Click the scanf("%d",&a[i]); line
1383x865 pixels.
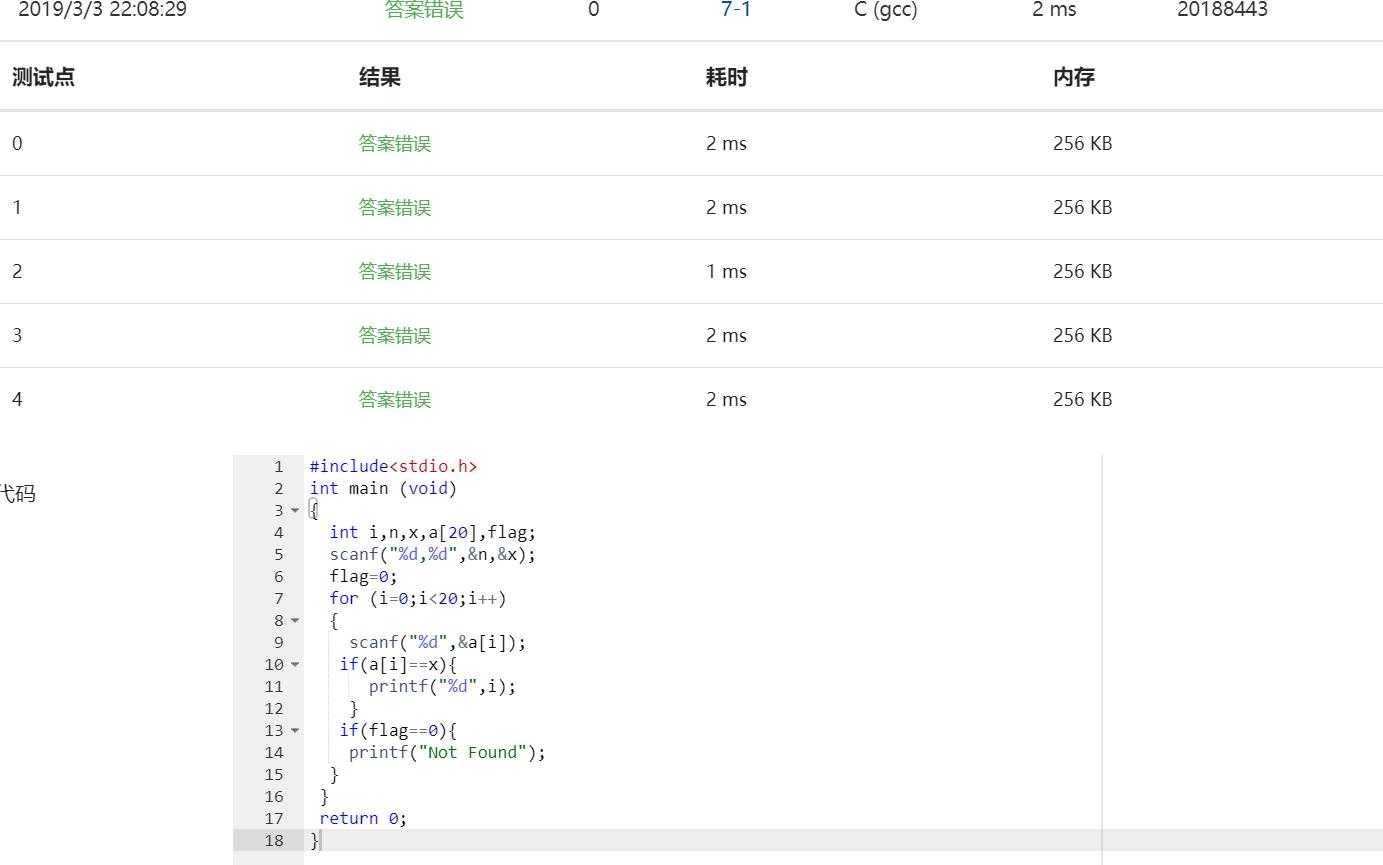click(438, 642)
